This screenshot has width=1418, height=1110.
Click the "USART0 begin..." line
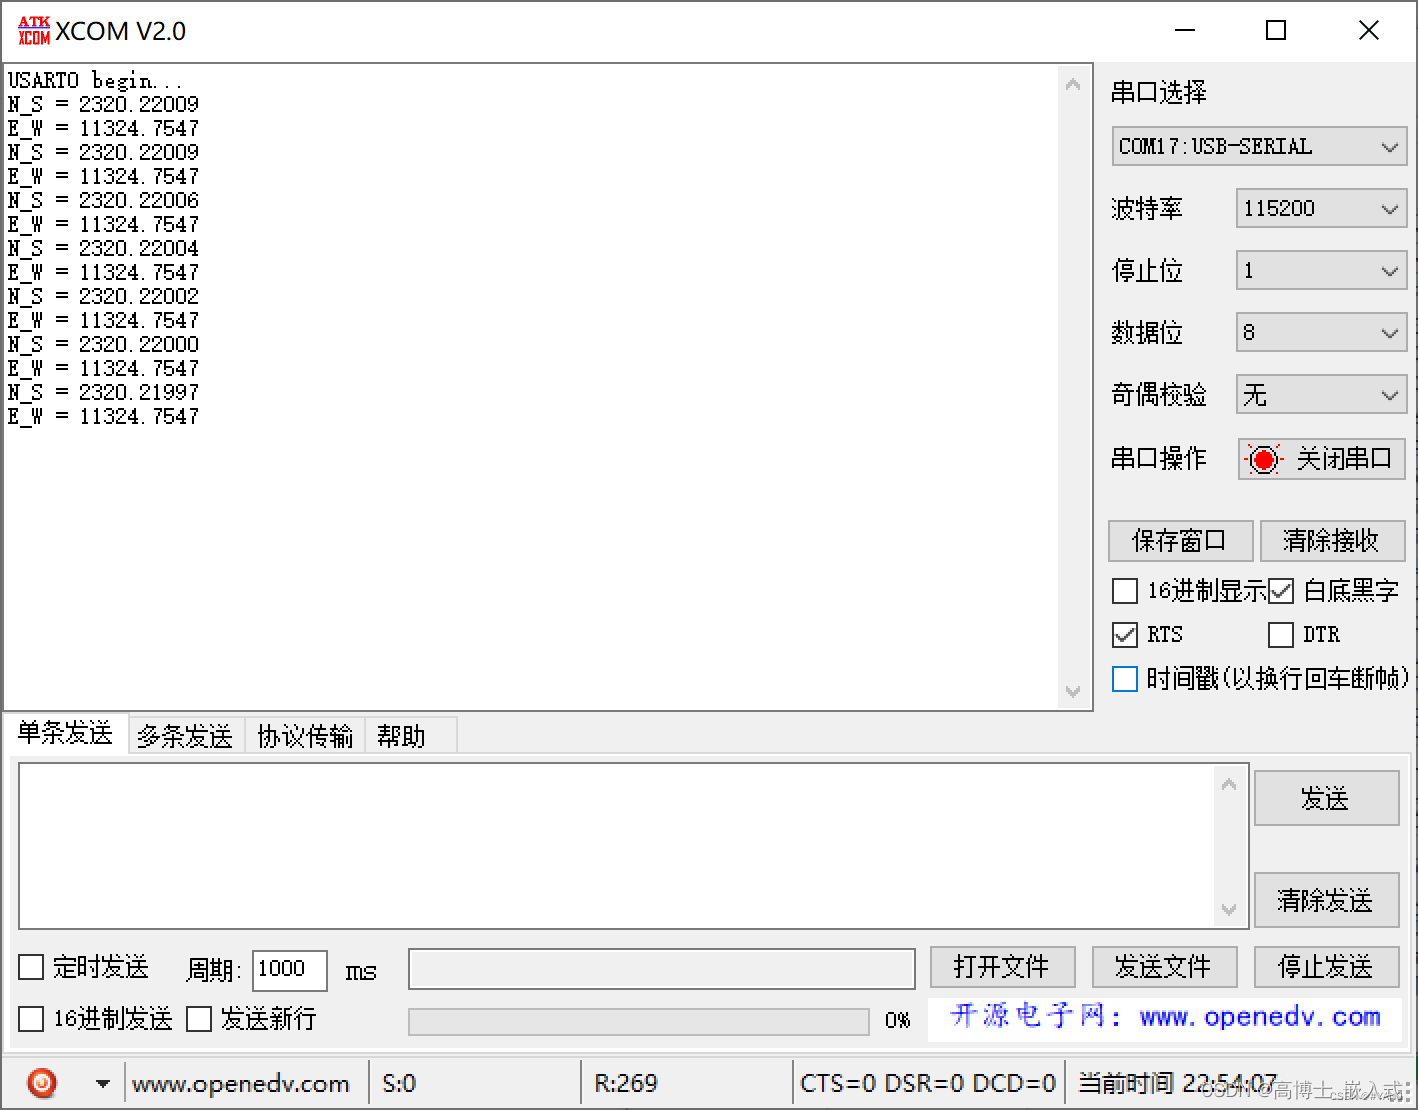tap(95, 80)
